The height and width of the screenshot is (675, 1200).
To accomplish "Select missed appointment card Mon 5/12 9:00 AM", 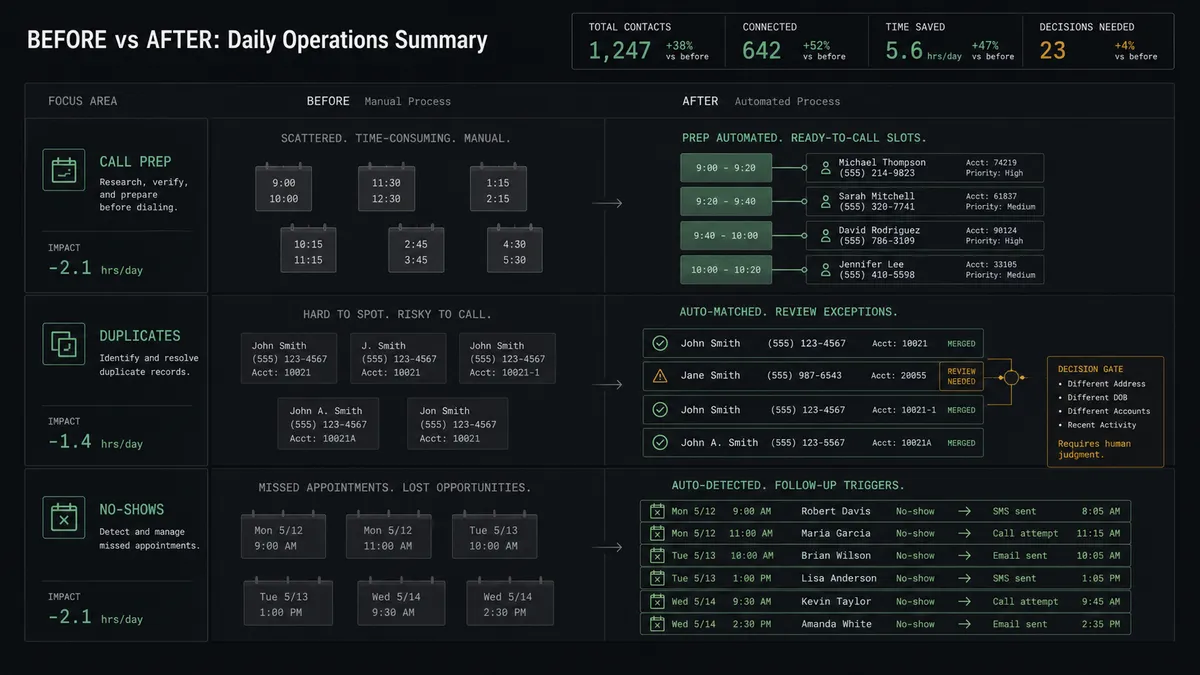I will pos(284,535).
